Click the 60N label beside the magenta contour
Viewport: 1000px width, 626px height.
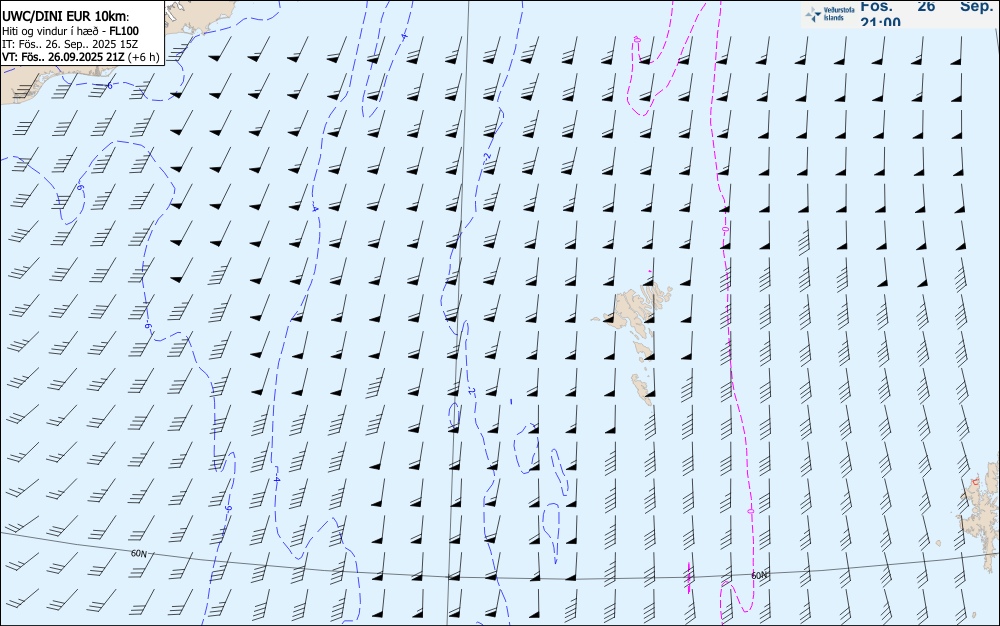coord(759,575)
